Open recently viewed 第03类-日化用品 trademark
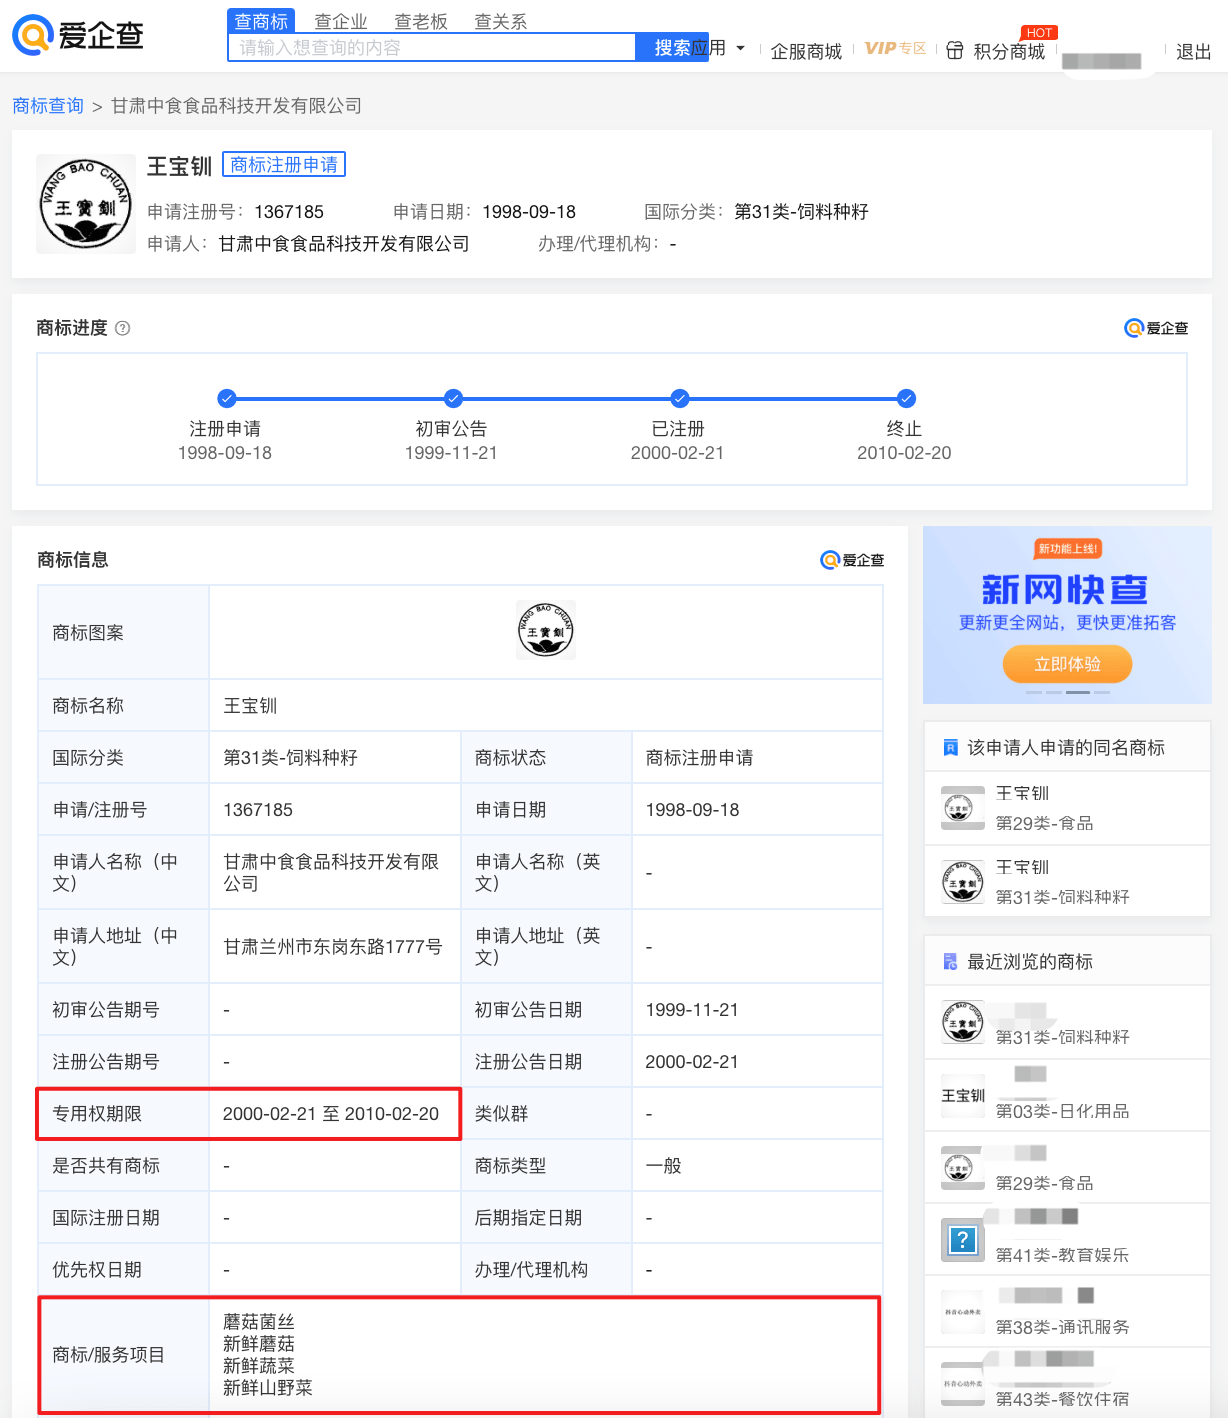Viewport: 1228px width, 1418px height. pyautogui.click(x=1068, y=1096)
